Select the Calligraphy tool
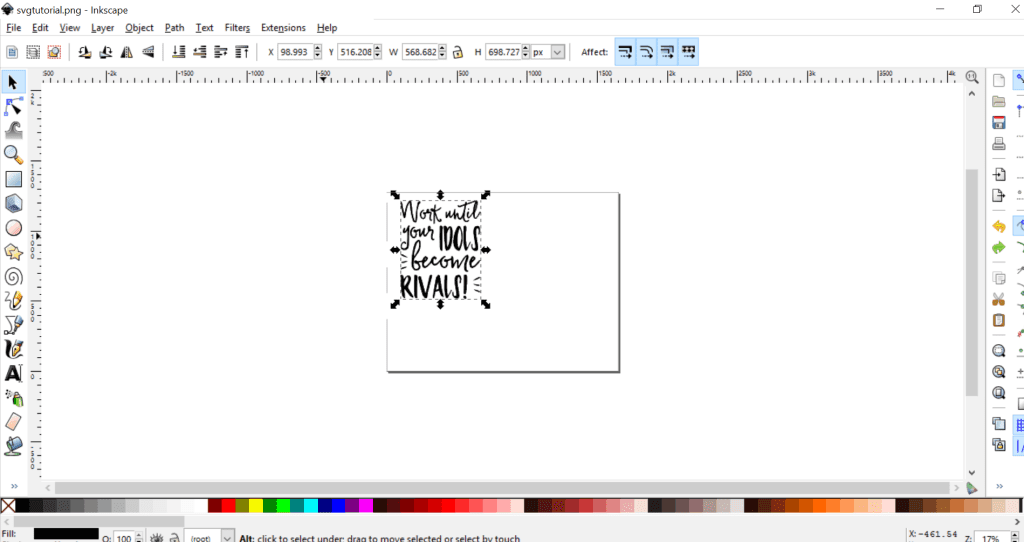 click(13, 349)
